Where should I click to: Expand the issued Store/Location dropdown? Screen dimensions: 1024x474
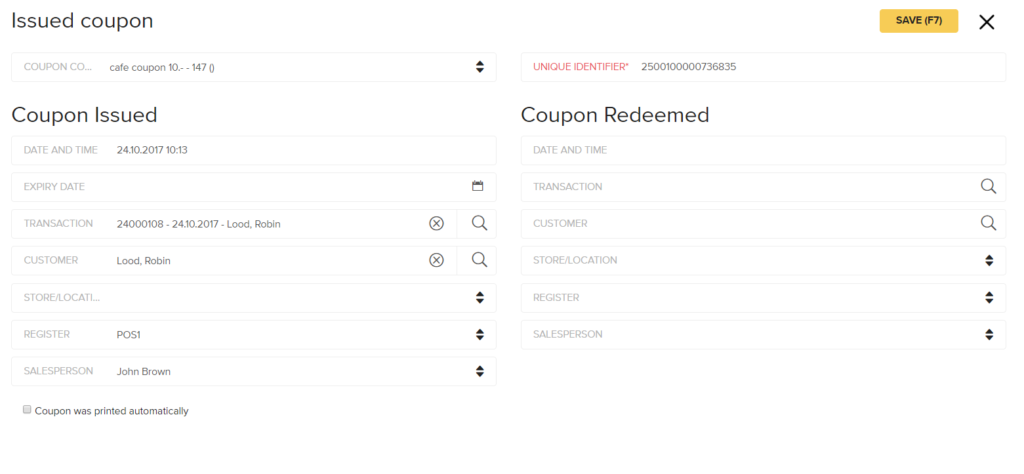(x=253, y=298)
